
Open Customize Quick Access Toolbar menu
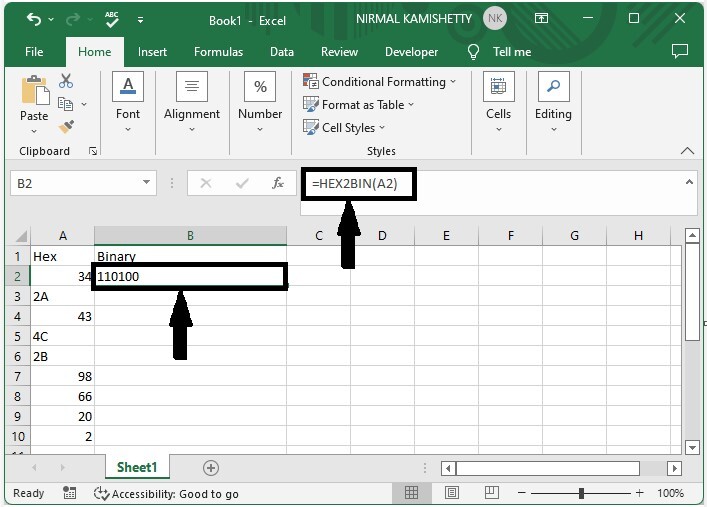(x=140, y=20)
